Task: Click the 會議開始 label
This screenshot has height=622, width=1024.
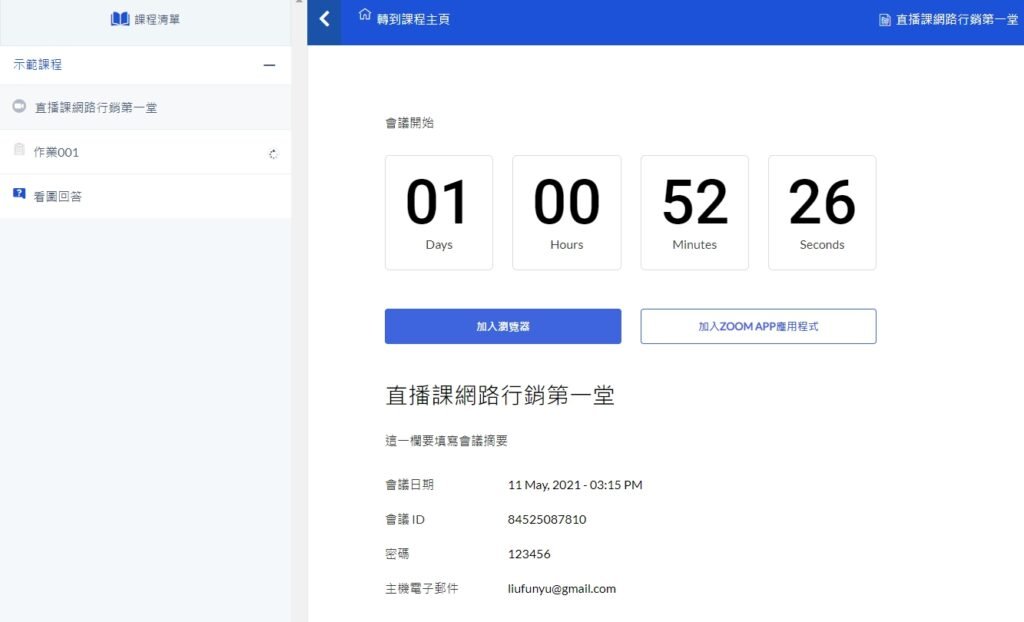Action: click(x=409, y=123)
